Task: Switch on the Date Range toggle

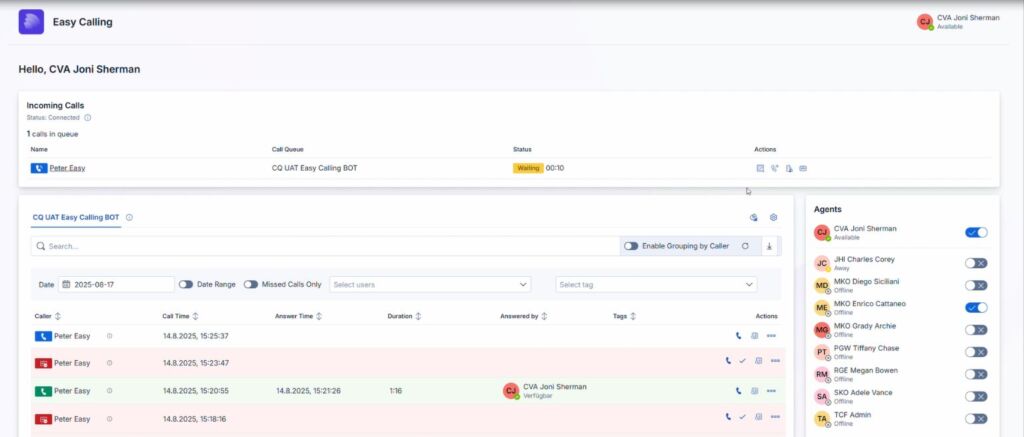Action: 186,284
